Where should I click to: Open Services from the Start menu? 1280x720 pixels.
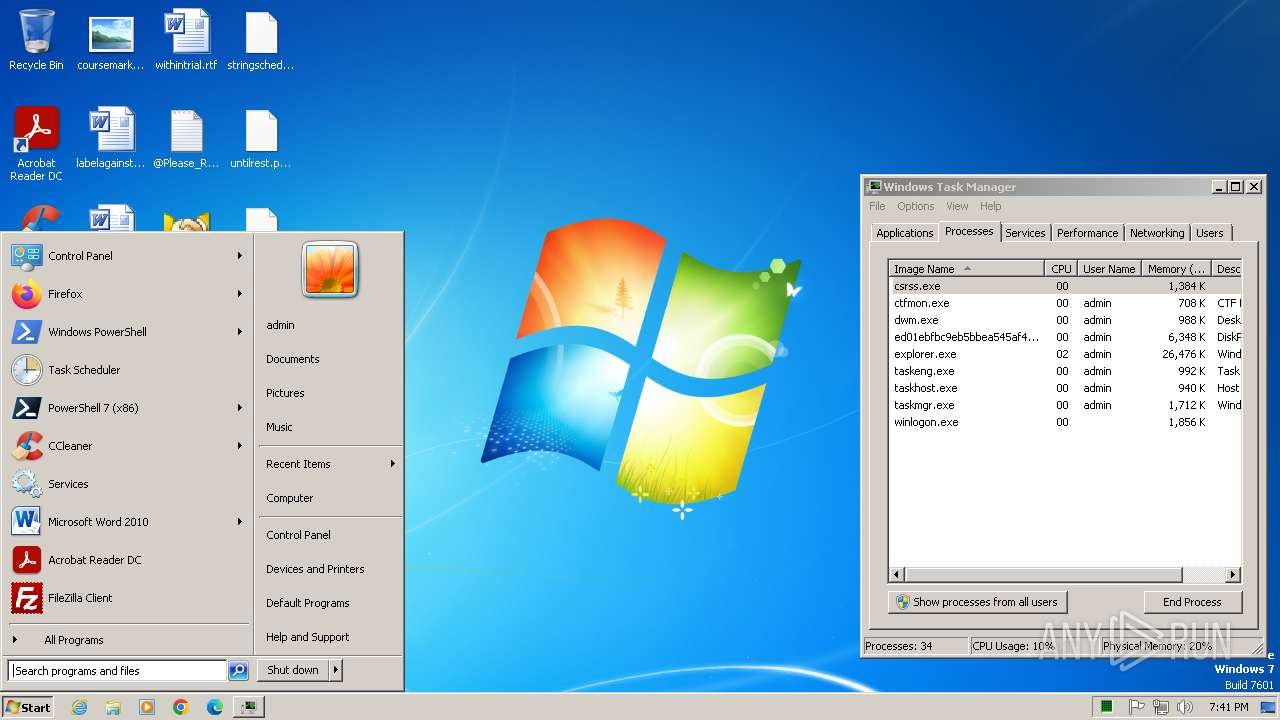[x=126, y=484]
